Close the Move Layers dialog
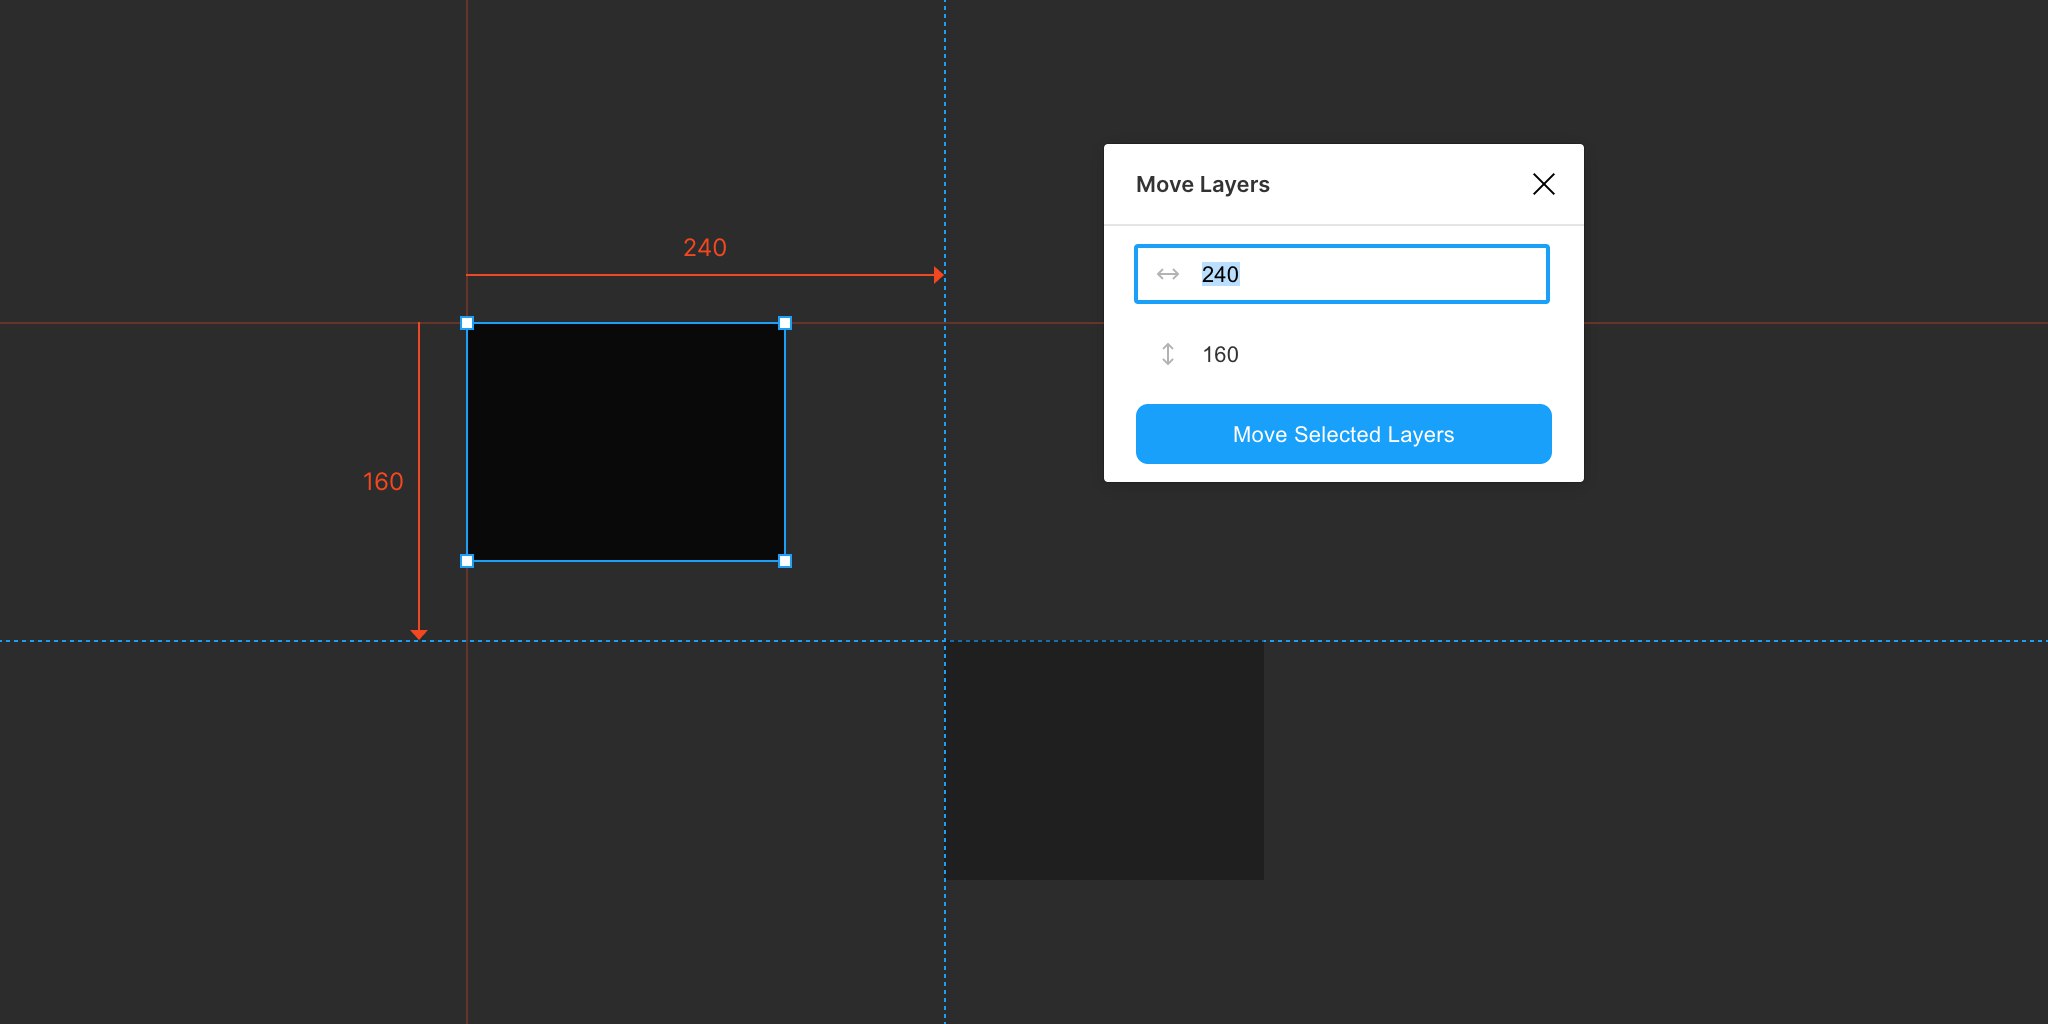 (x=1543, y=184)
